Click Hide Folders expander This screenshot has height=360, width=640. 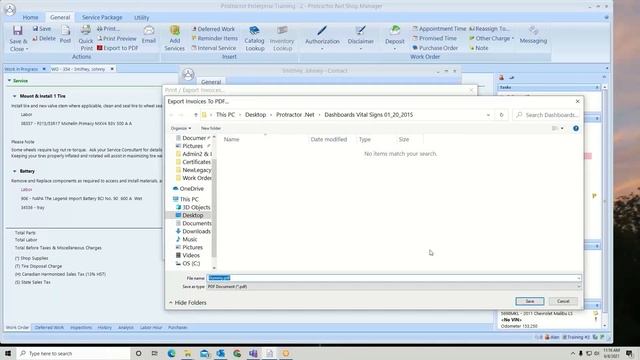pyautogui.click(x=187, y=302)
